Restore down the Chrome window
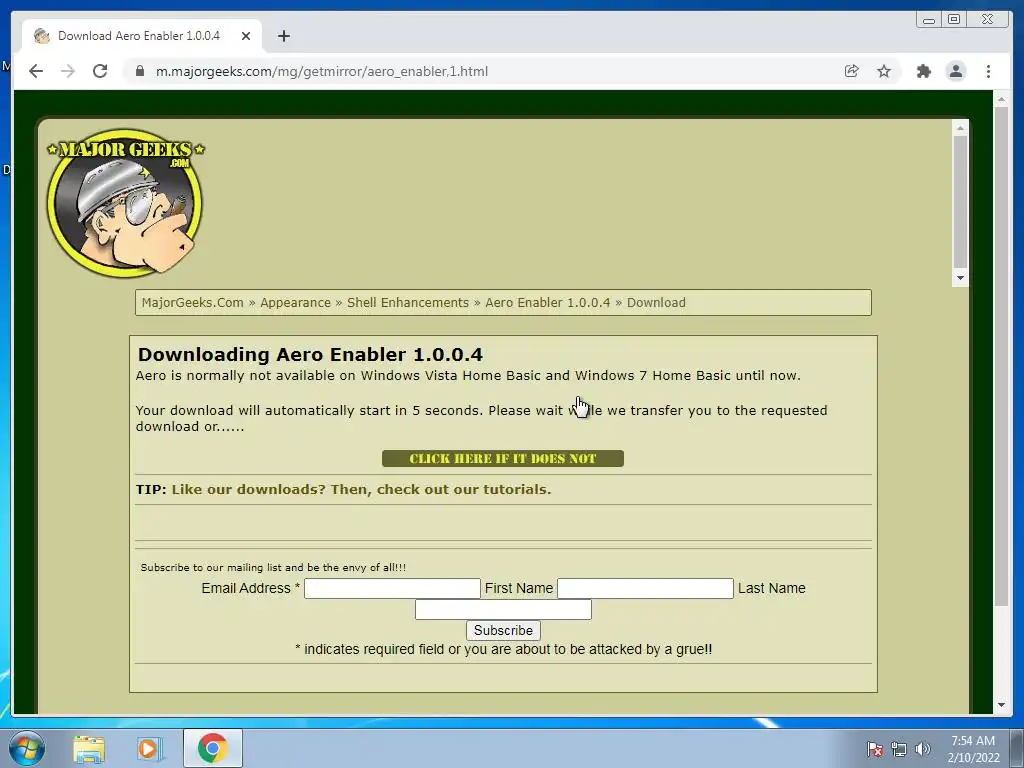1024x768 pixels. point(954,20)
